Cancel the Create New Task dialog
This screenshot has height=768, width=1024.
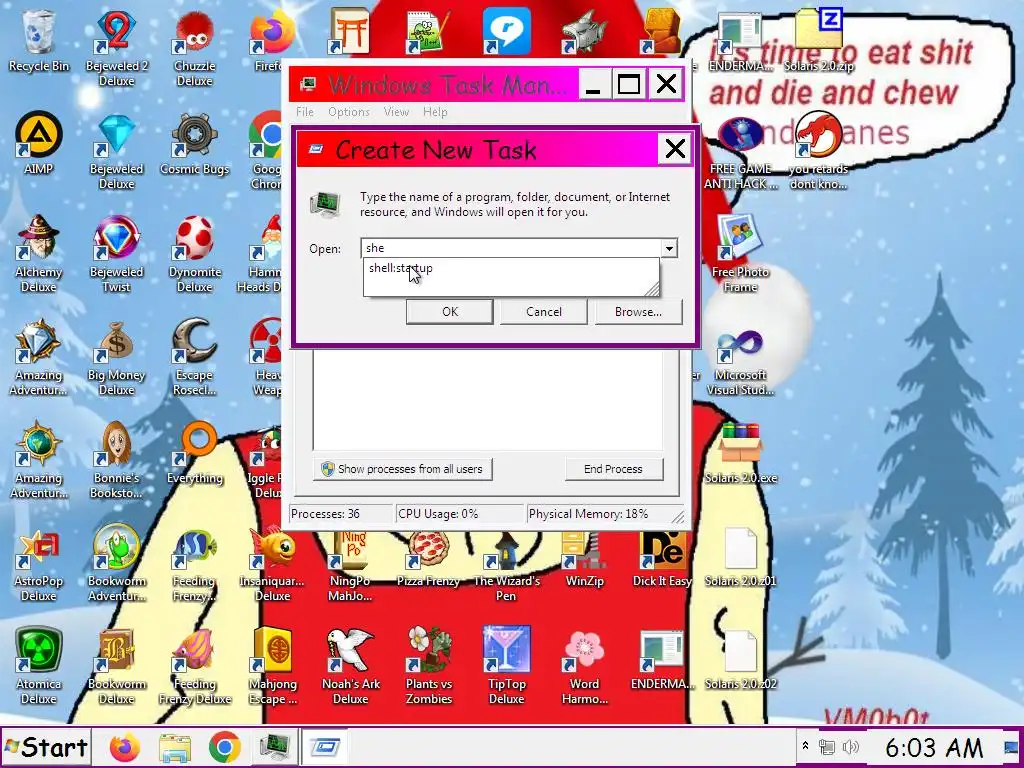pyautogui.click(x=543, y=312)
